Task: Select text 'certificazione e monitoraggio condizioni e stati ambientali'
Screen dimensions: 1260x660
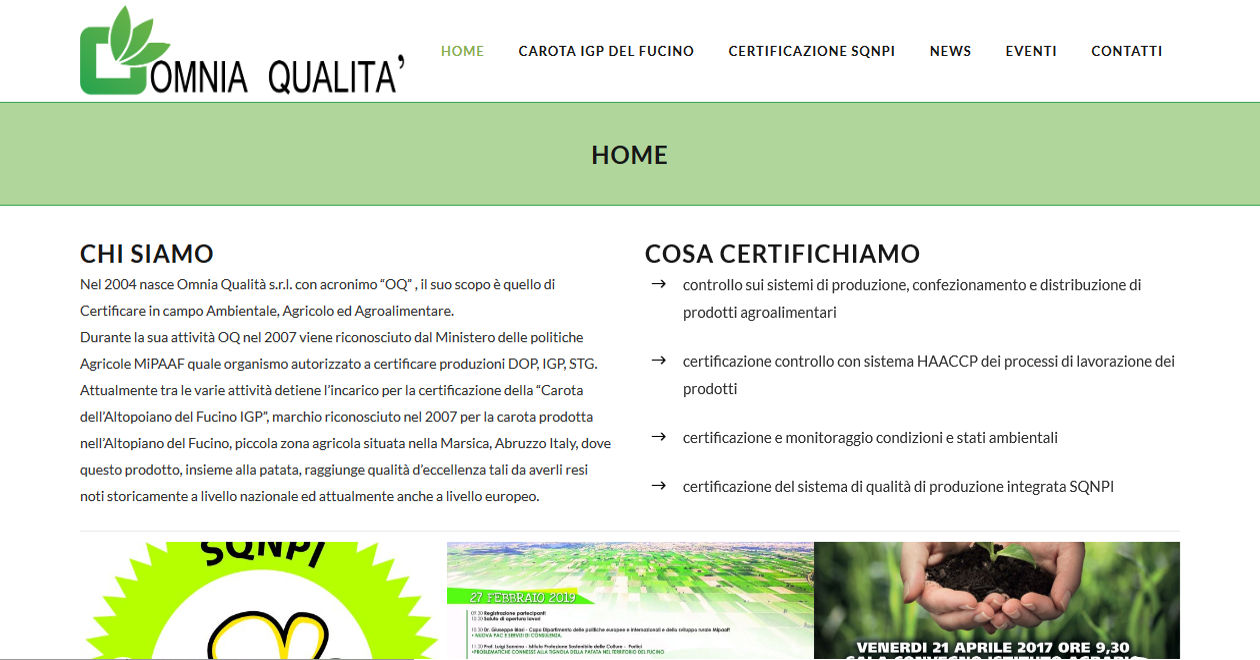Action: (870, 438)
